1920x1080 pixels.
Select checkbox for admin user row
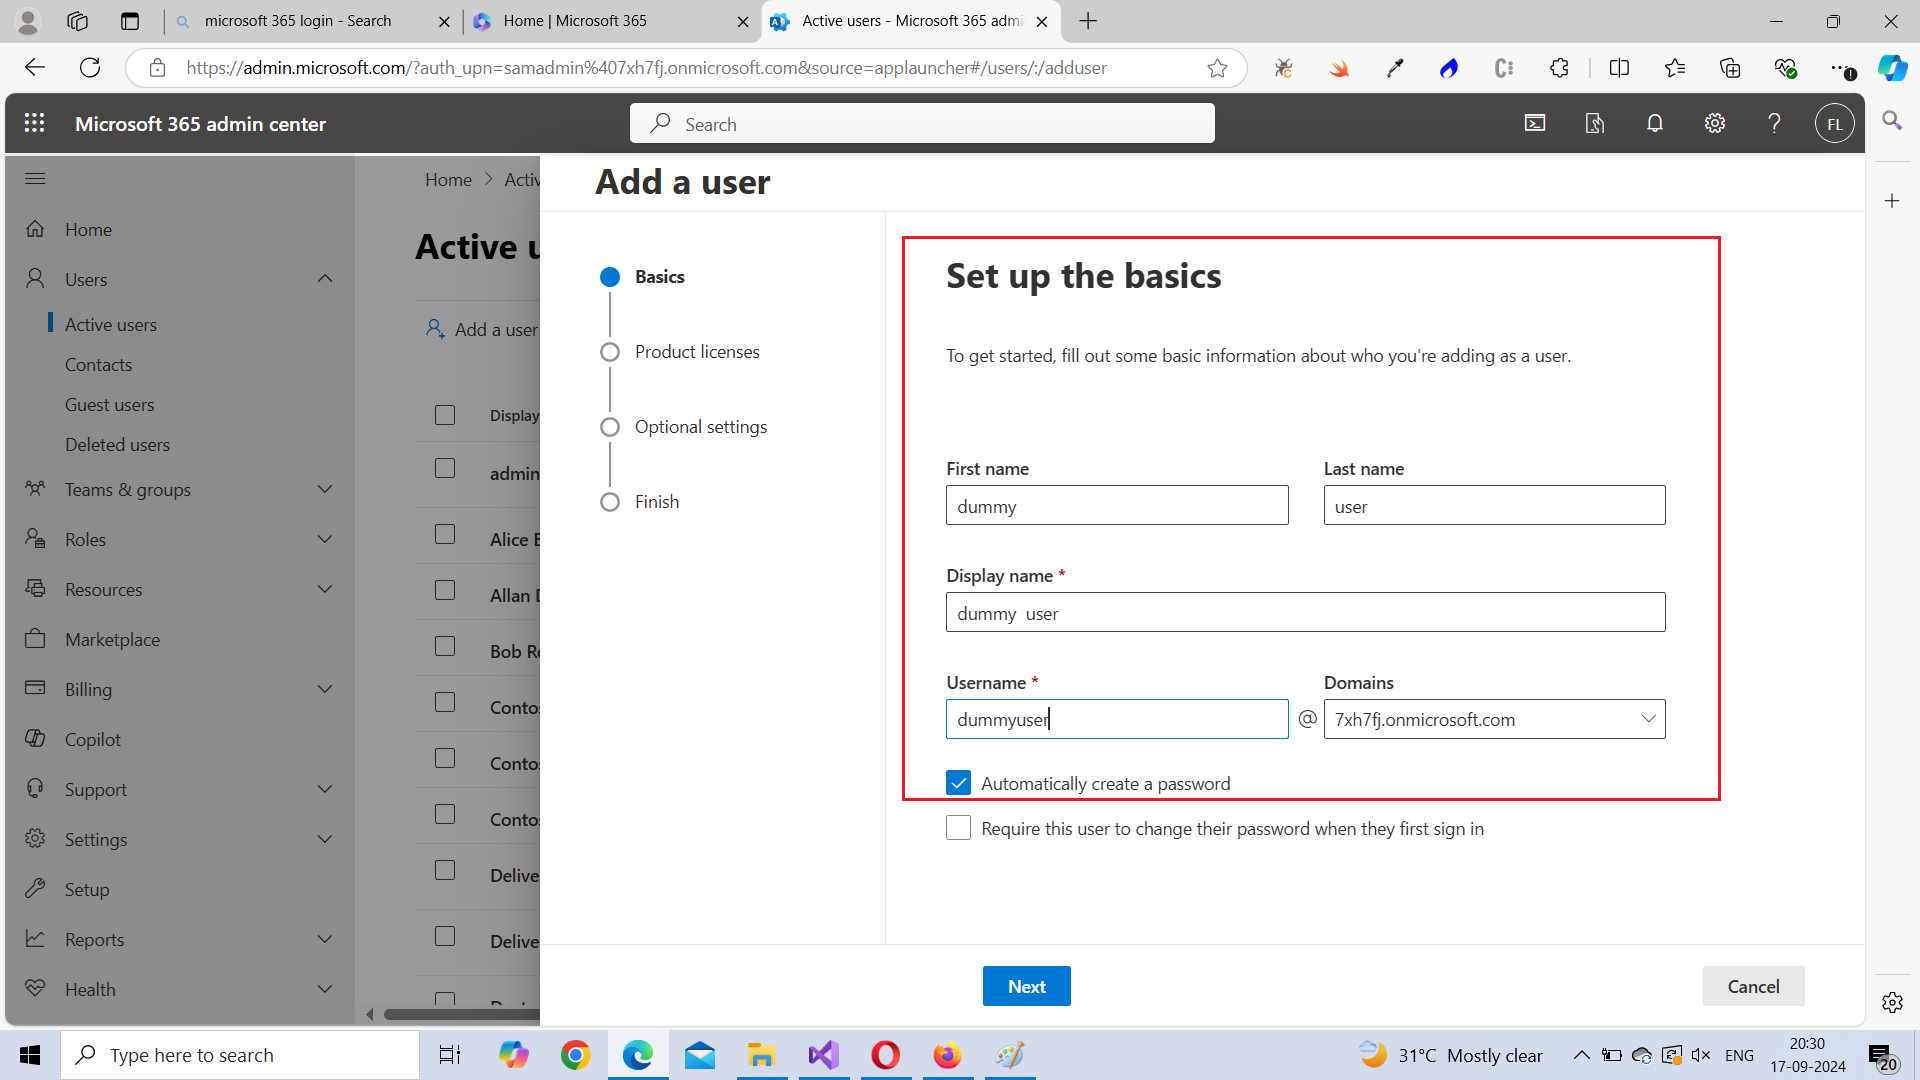(x=445, y=468)
